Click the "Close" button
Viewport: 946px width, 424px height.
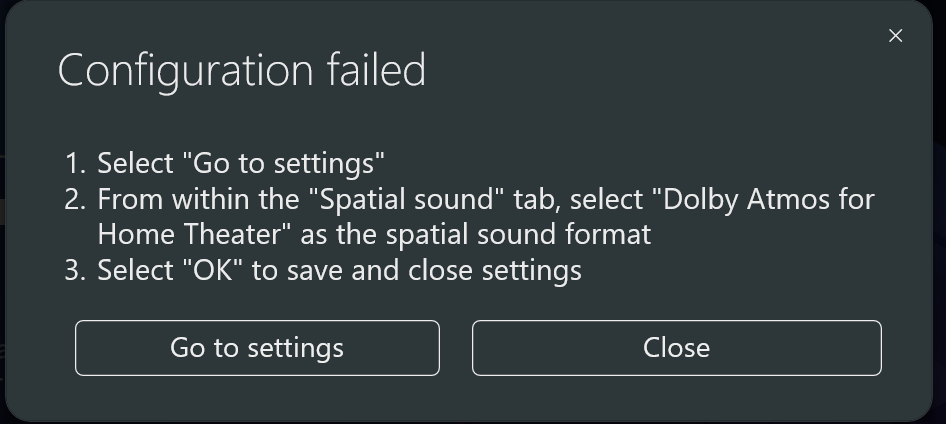click(x=676, y=348)
